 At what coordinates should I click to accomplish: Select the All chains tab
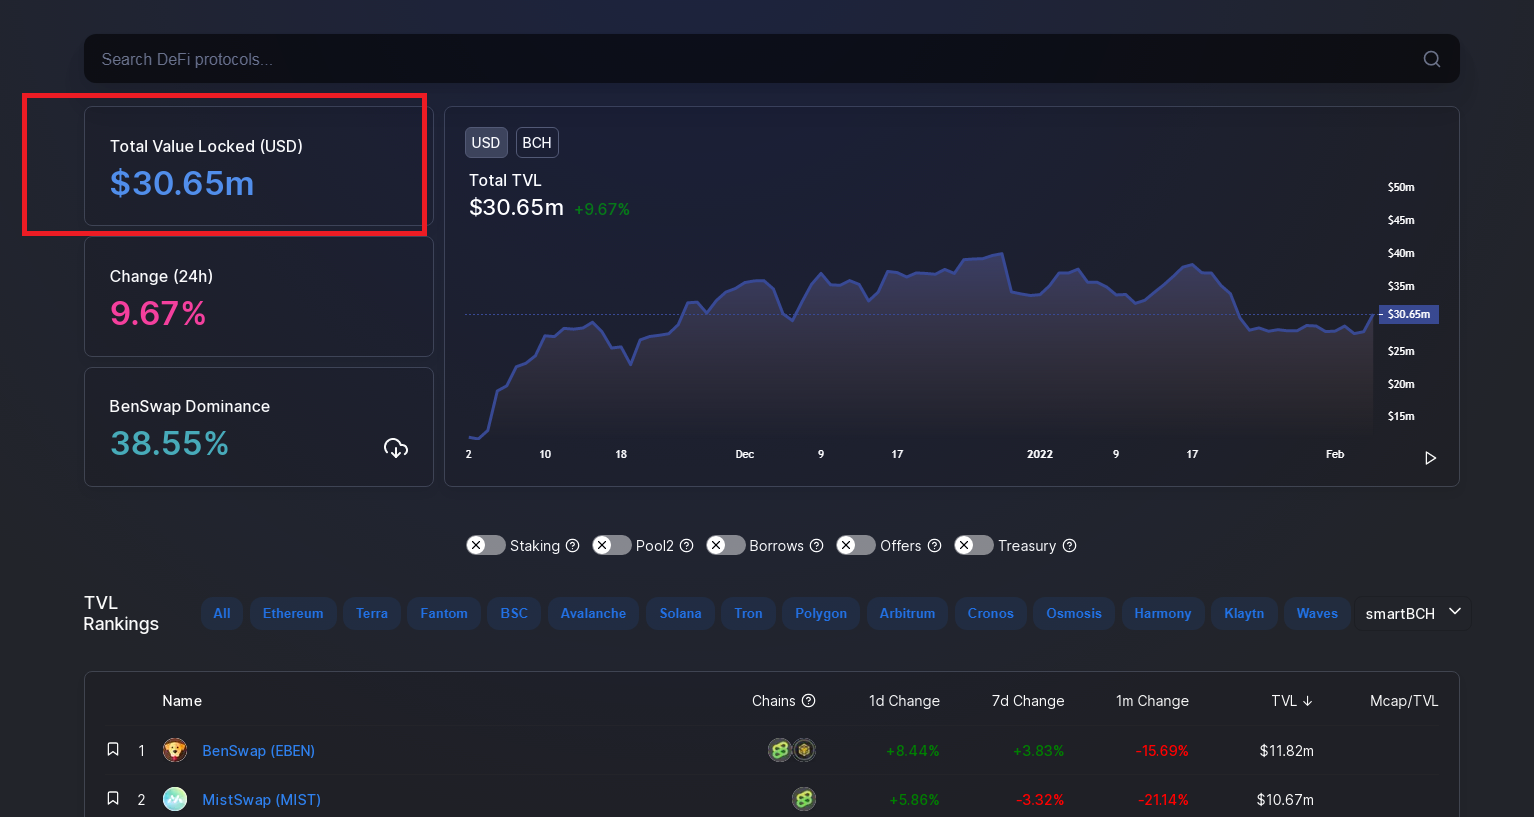click(x=222, y=613)
